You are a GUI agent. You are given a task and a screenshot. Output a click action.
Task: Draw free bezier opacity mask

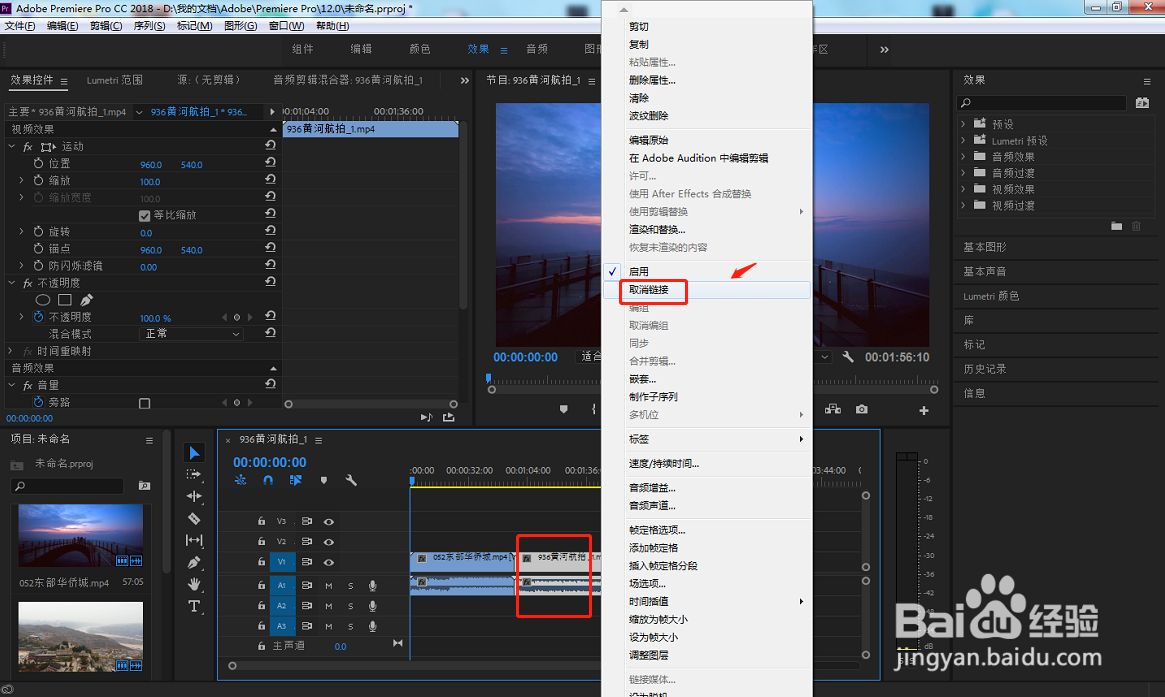(x=86, y=300)
